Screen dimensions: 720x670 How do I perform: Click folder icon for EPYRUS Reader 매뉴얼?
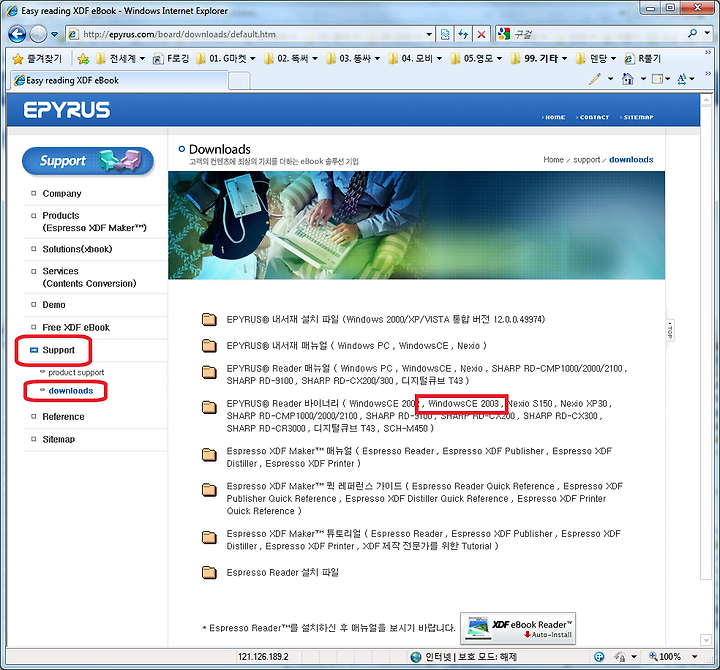(x=209, y=372)
